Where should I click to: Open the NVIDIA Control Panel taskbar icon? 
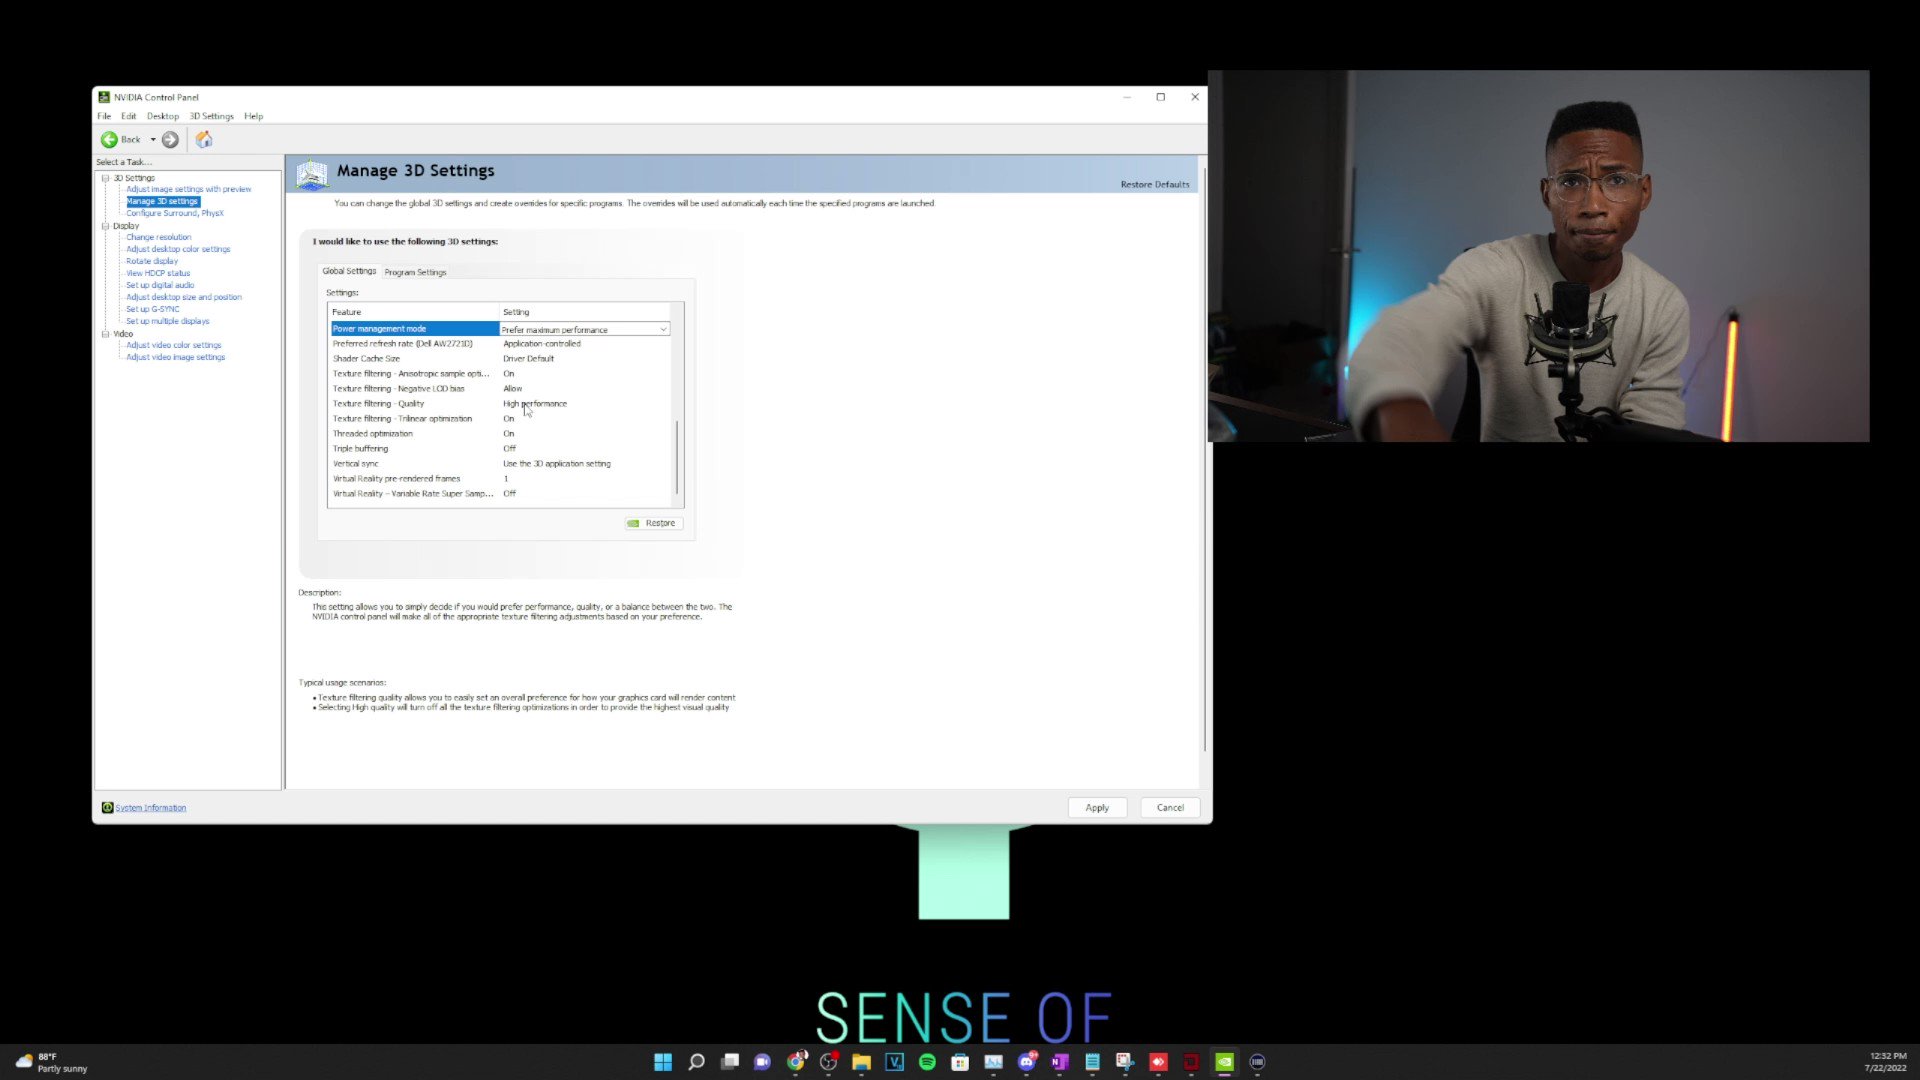click(1224, 1062)
